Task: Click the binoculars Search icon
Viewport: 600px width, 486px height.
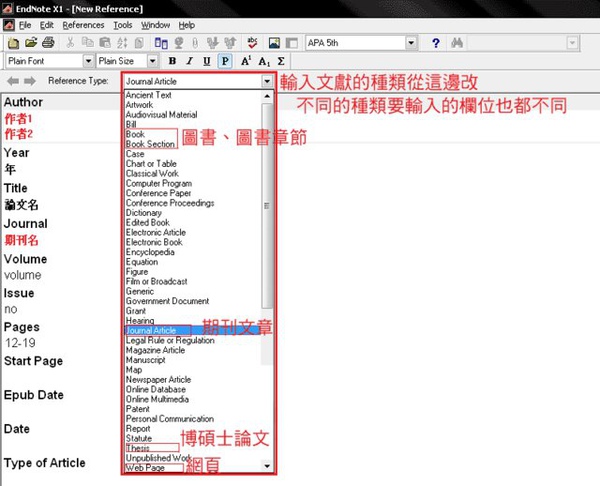Action: [x=457, y=42]
